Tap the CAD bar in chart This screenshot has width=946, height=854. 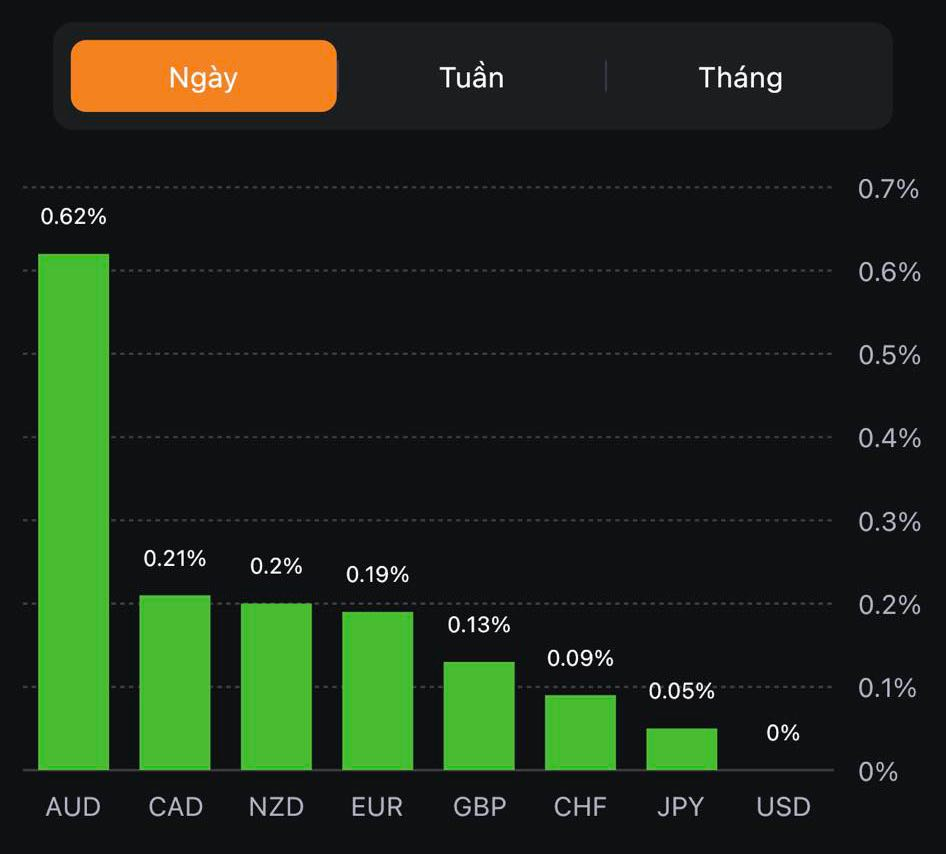175,682
